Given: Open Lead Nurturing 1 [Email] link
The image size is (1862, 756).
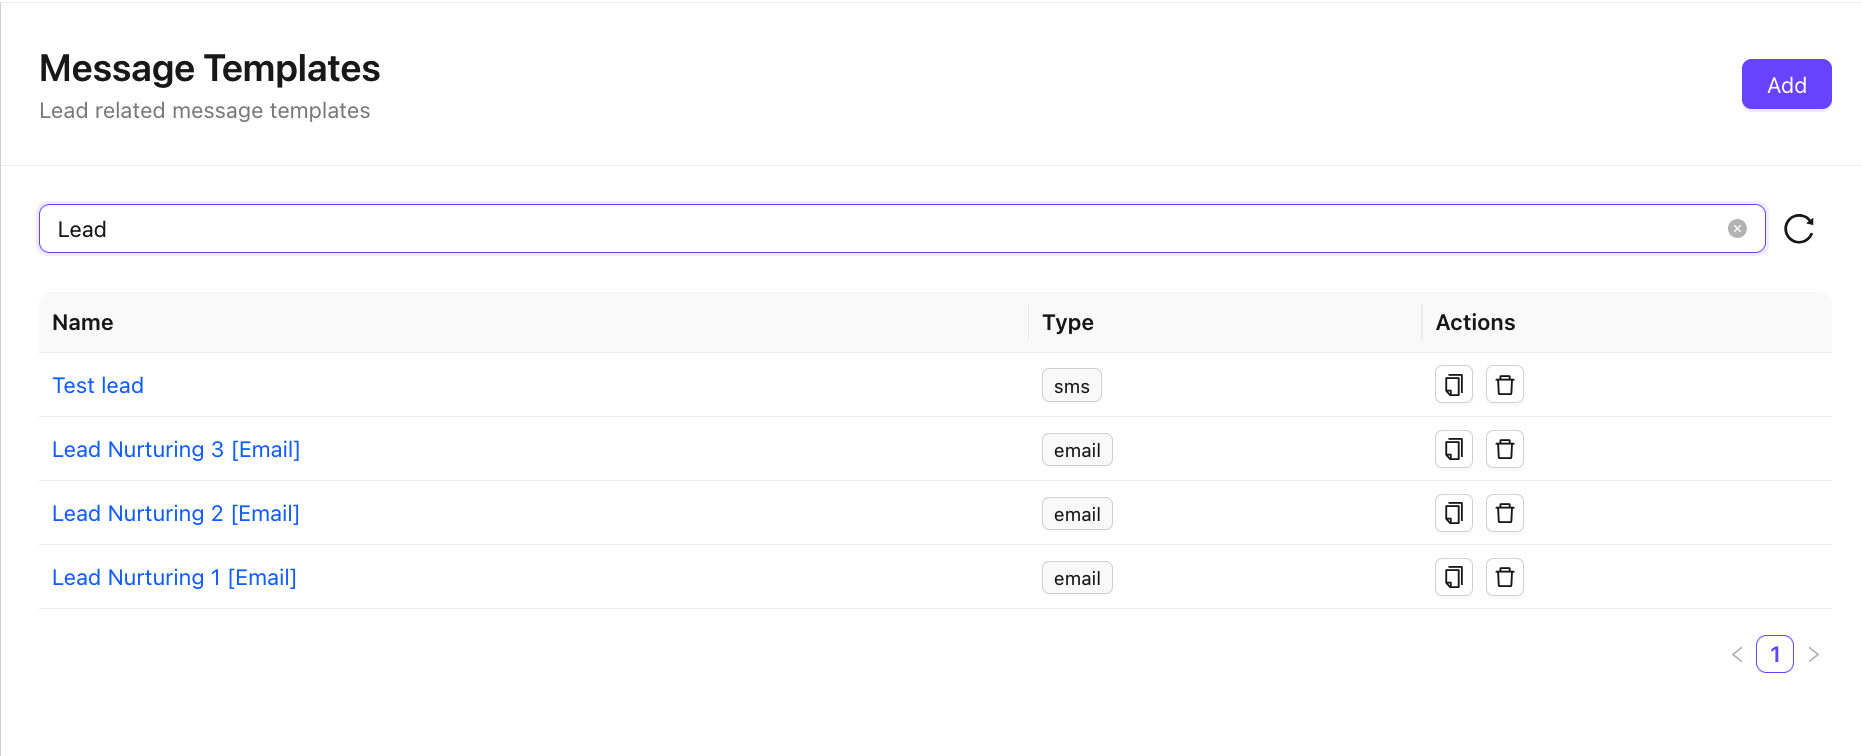Looking at the screenshot, I should [174, 578].
